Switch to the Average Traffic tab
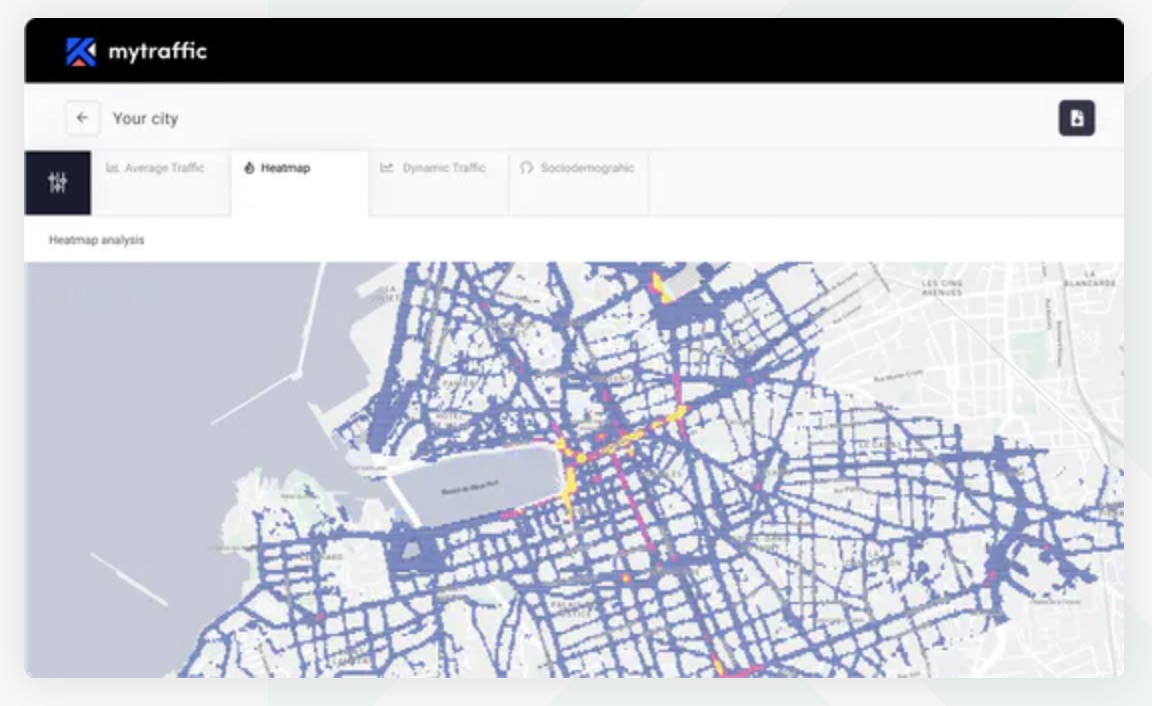1152x706 pixels. click(x=164, y=168)
